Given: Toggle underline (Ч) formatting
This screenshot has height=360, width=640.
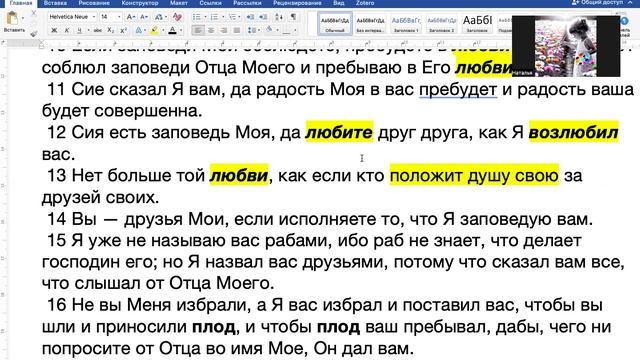Looking at the screenshot, I should pos(79,31).
